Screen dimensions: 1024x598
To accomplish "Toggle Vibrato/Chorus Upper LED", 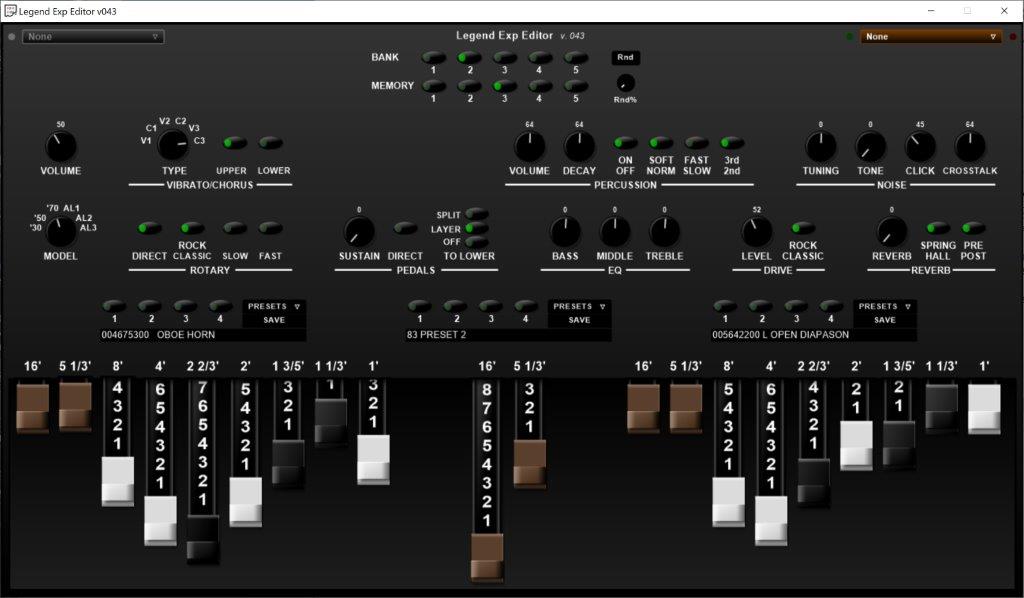I will pos(234,142).
